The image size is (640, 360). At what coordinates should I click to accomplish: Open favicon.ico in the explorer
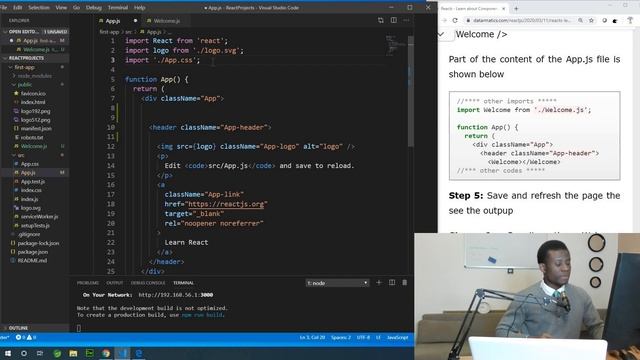point(33,93)
